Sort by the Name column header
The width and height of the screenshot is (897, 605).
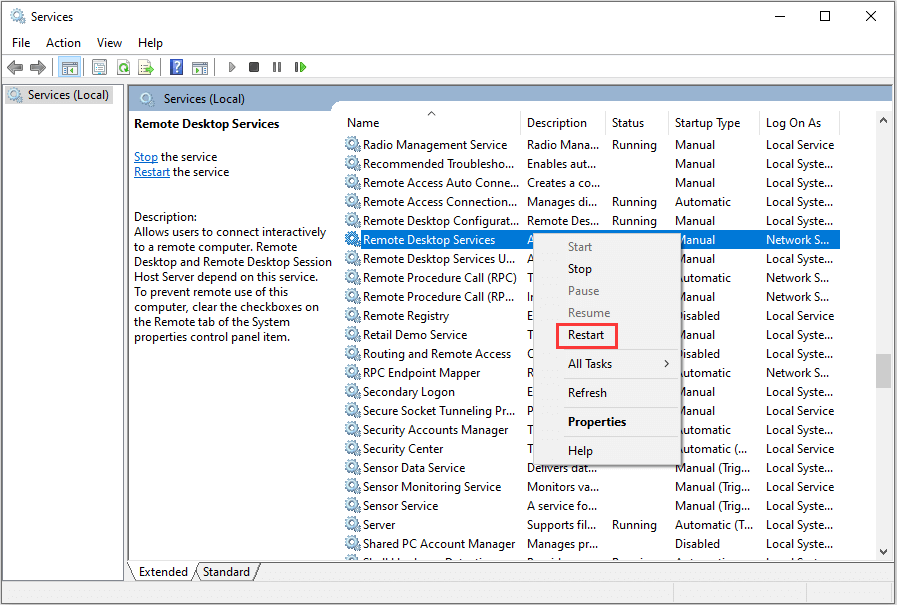pyautogui.click(x=431, y=123)
